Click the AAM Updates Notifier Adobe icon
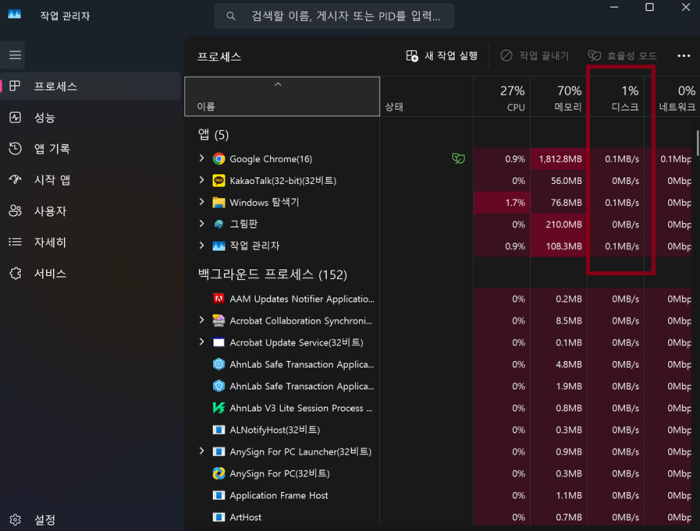 tap(219, 298)
